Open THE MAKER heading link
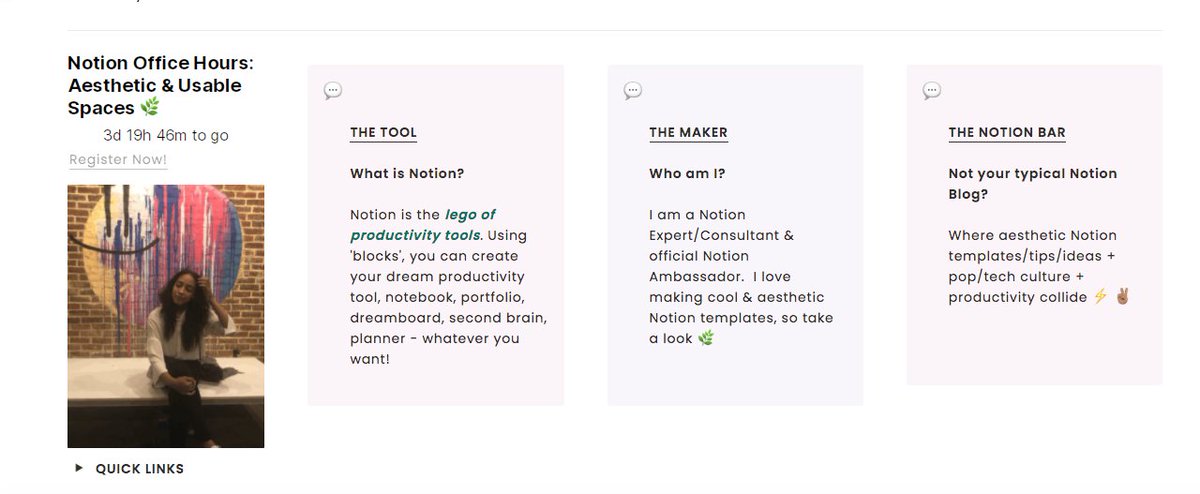The width and height of the screenshot is (1200, 494). coord(689,133)
